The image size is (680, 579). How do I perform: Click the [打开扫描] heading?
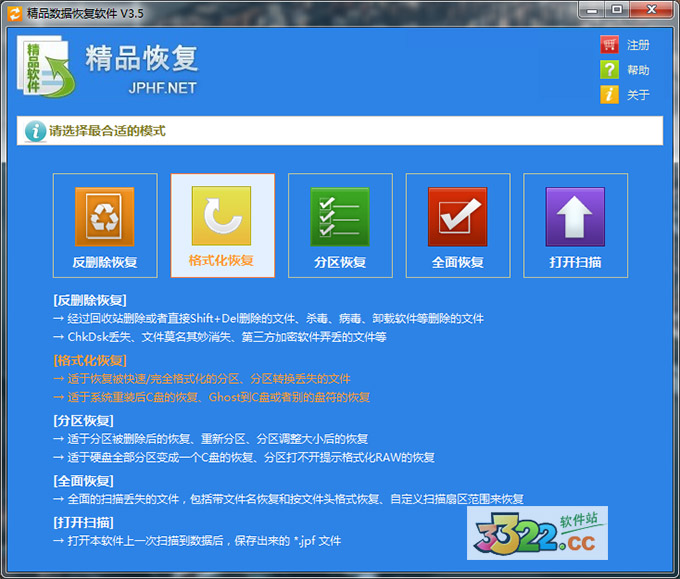(83, 522)
